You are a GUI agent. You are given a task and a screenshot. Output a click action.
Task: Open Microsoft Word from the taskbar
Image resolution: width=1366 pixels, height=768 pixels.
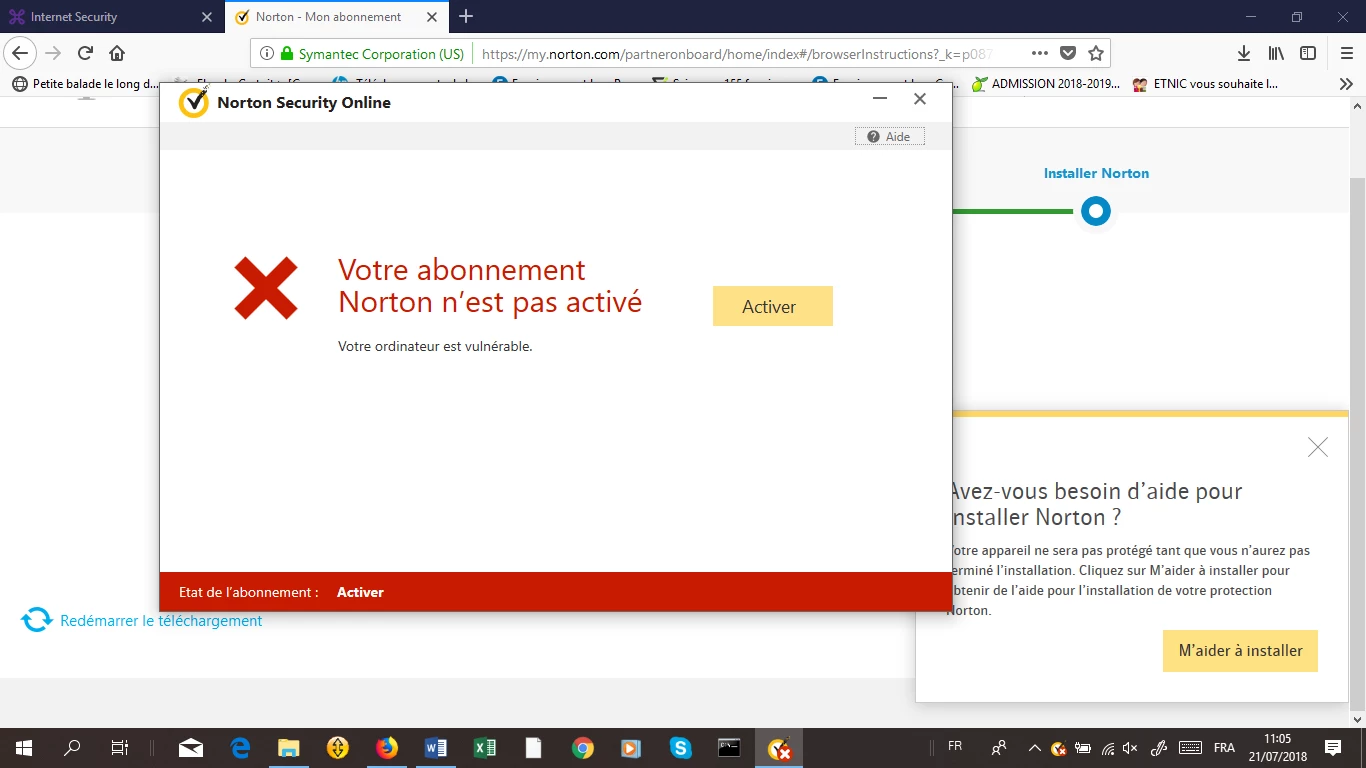point(436,748)
